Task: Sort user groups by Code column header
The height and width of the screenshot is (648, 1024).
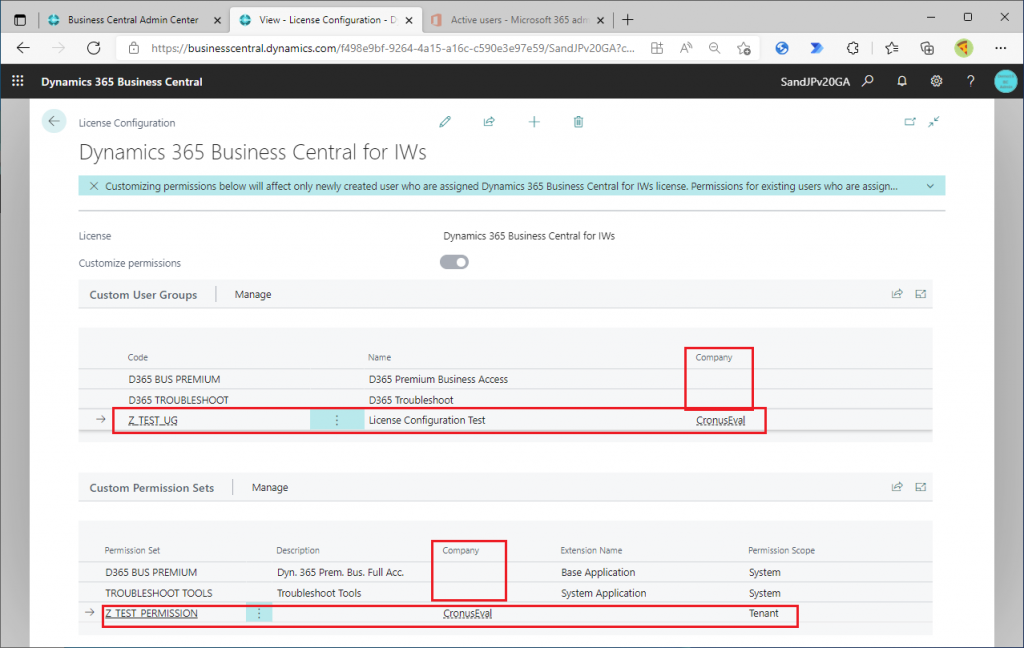Action: coord(138,357)
